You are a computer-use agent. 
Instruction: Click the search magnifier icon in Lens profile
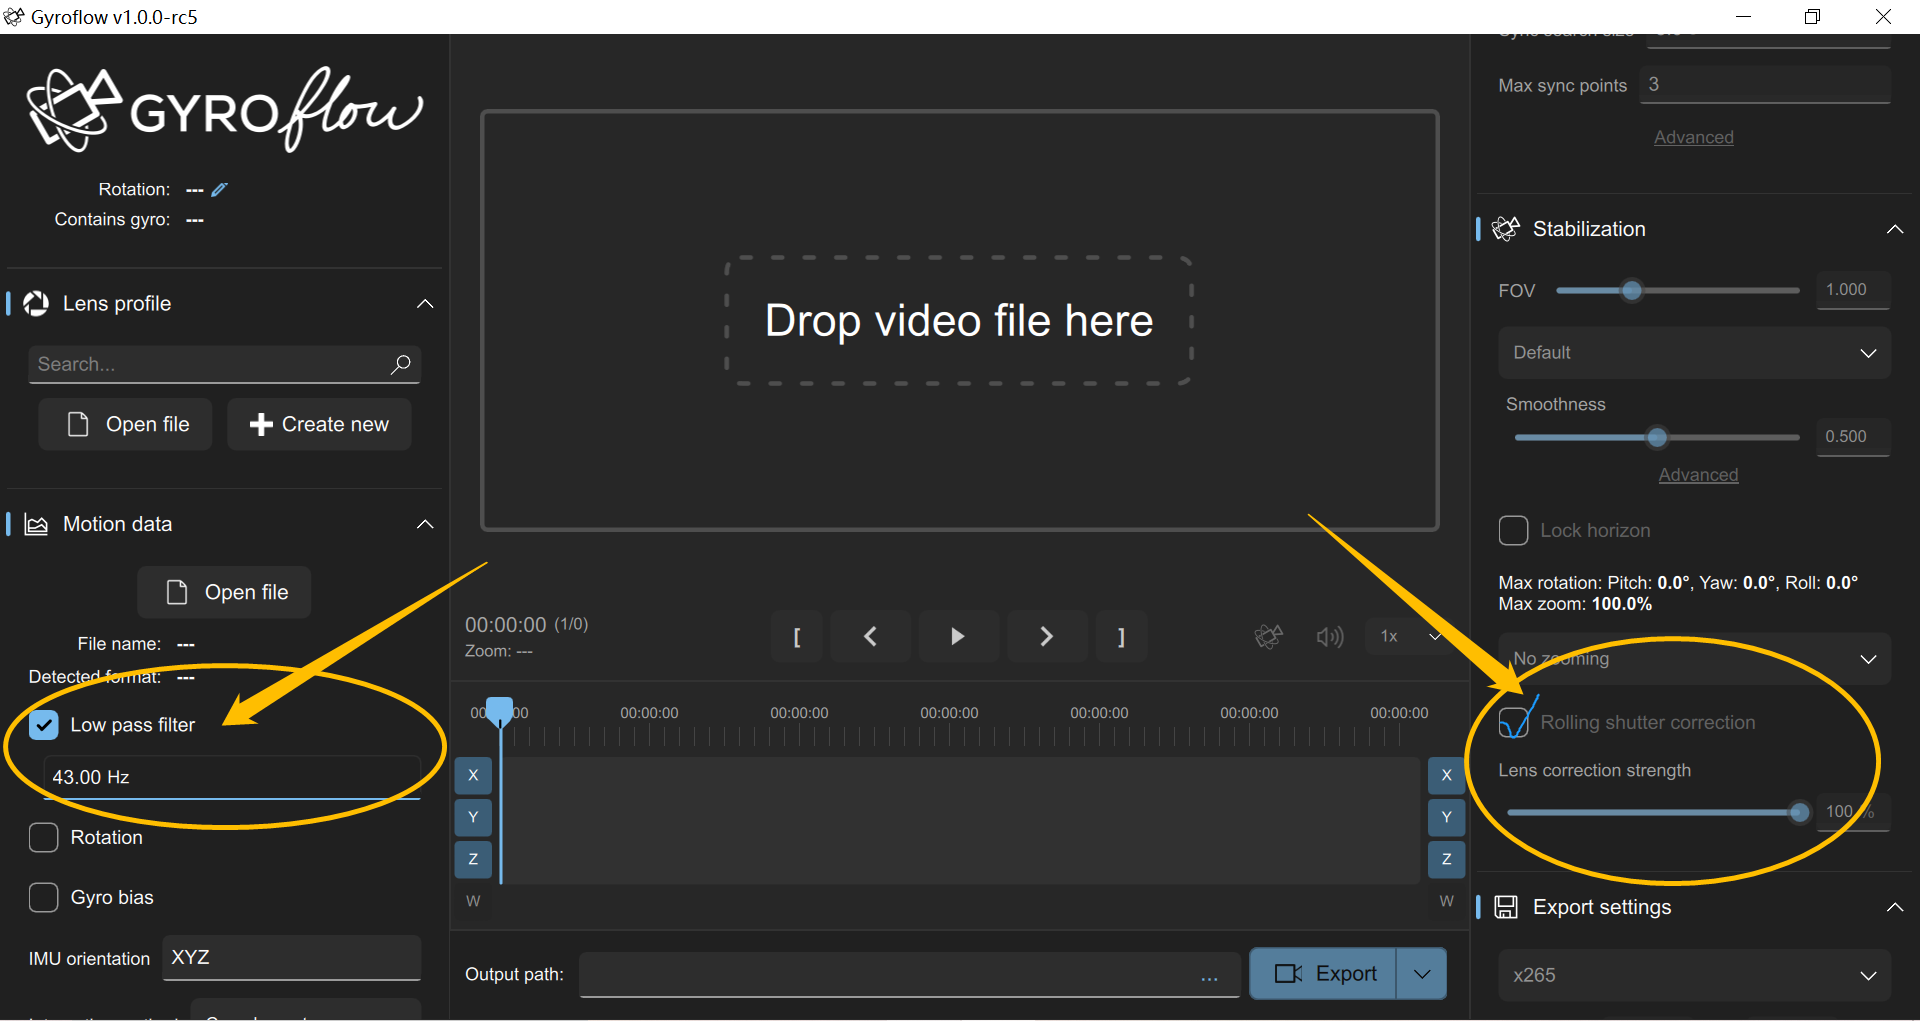pos(401,365)
